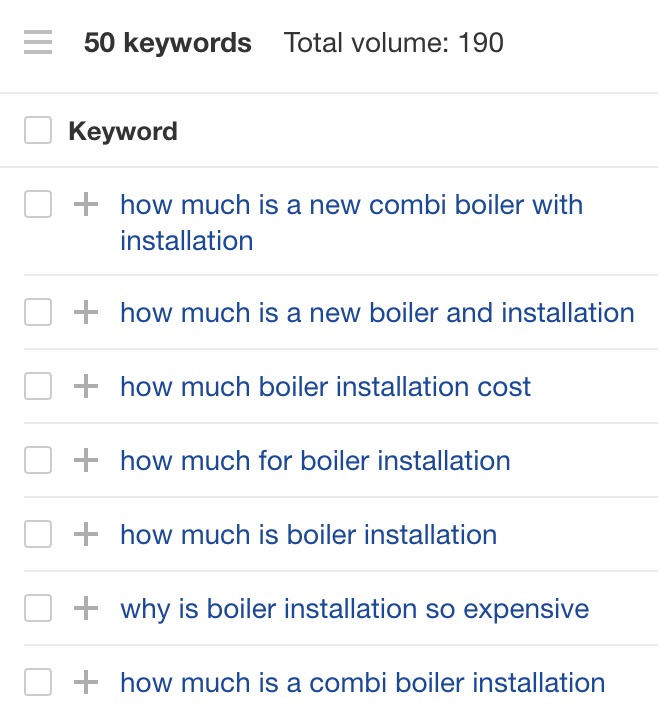The height and width of the screenshot is (714, 658).
Task: Click "how much is boiler installation" keyword link
Action: click(x=308, y=535)
